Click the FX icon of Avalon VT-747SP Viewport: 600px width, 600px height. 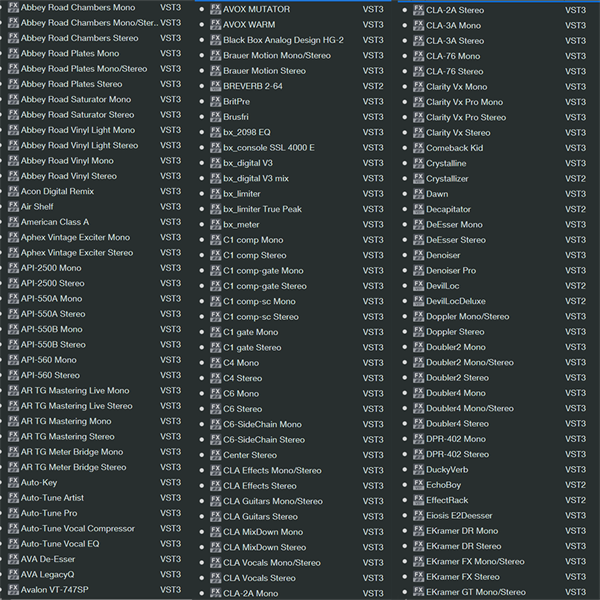[x=13, y=589]
